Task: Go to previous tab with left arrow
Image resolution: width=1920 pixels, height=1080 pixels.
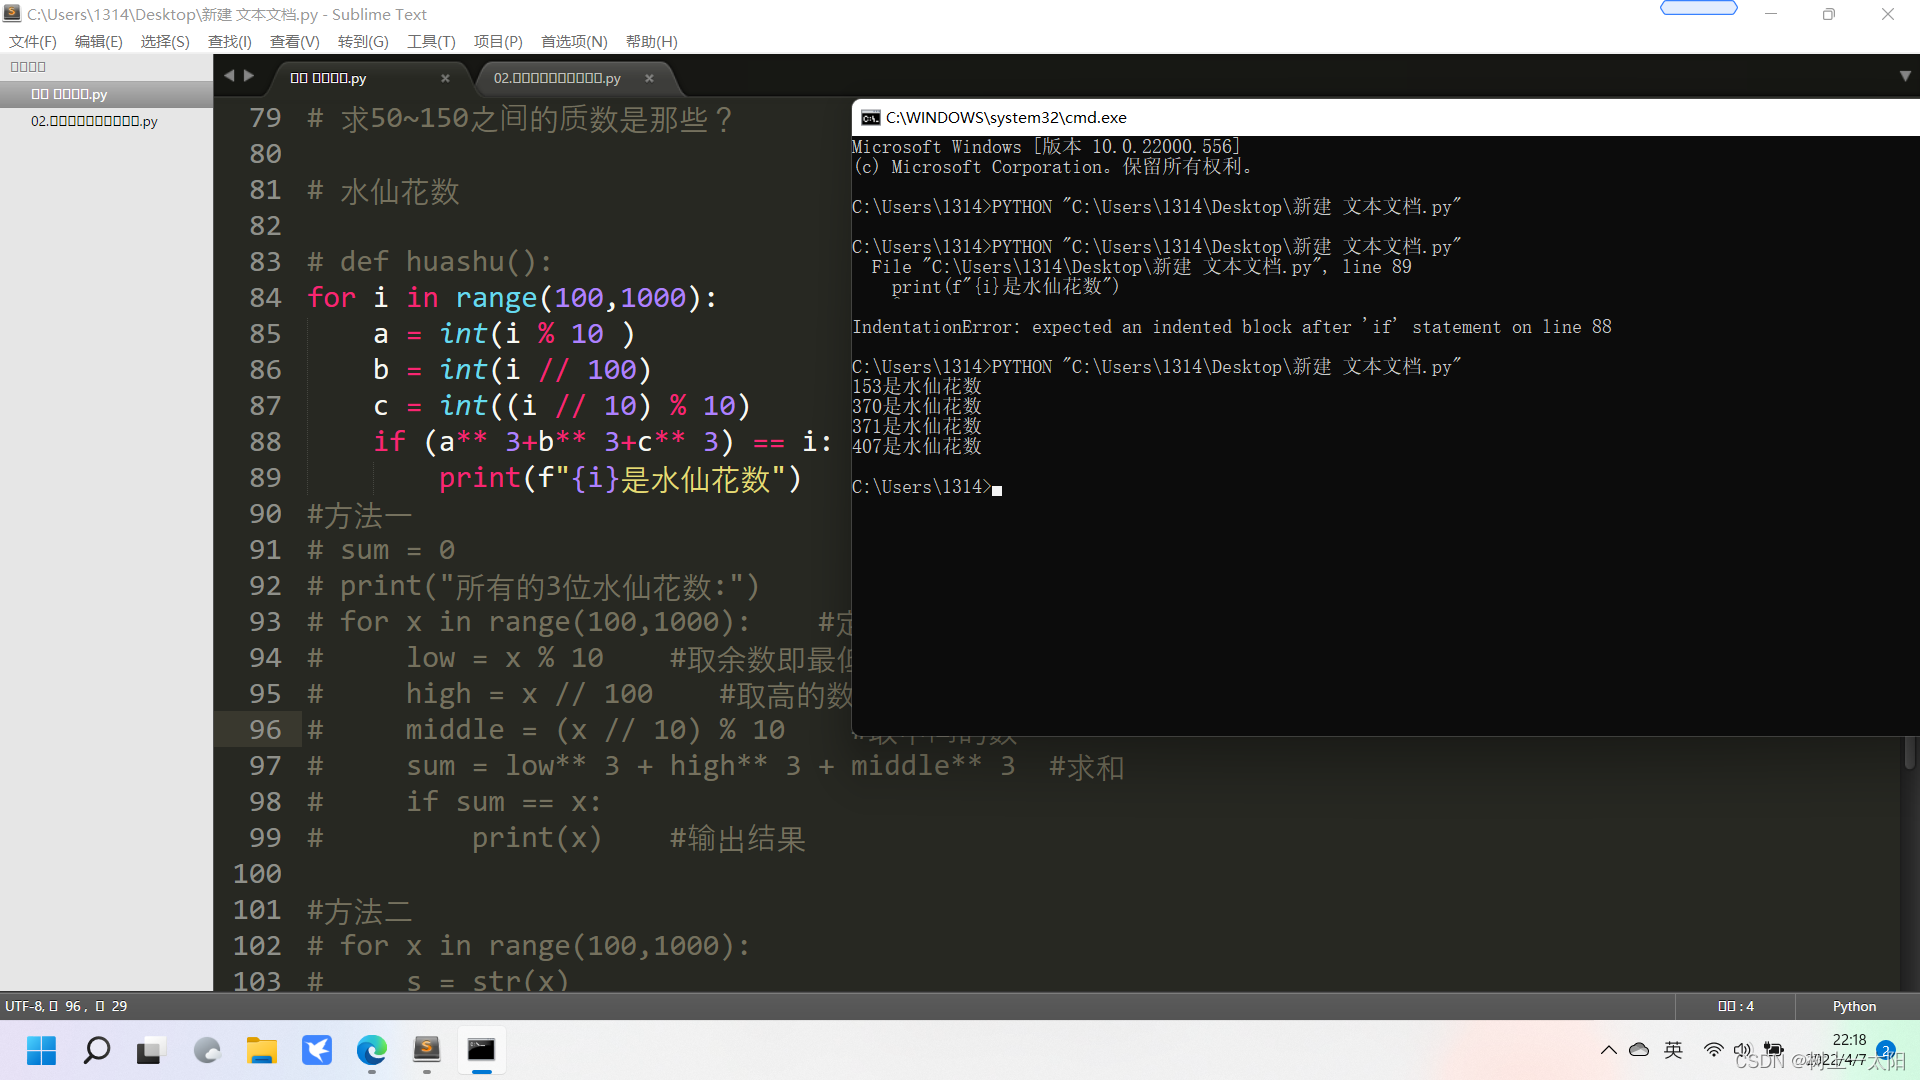Action: pos(229,76)
